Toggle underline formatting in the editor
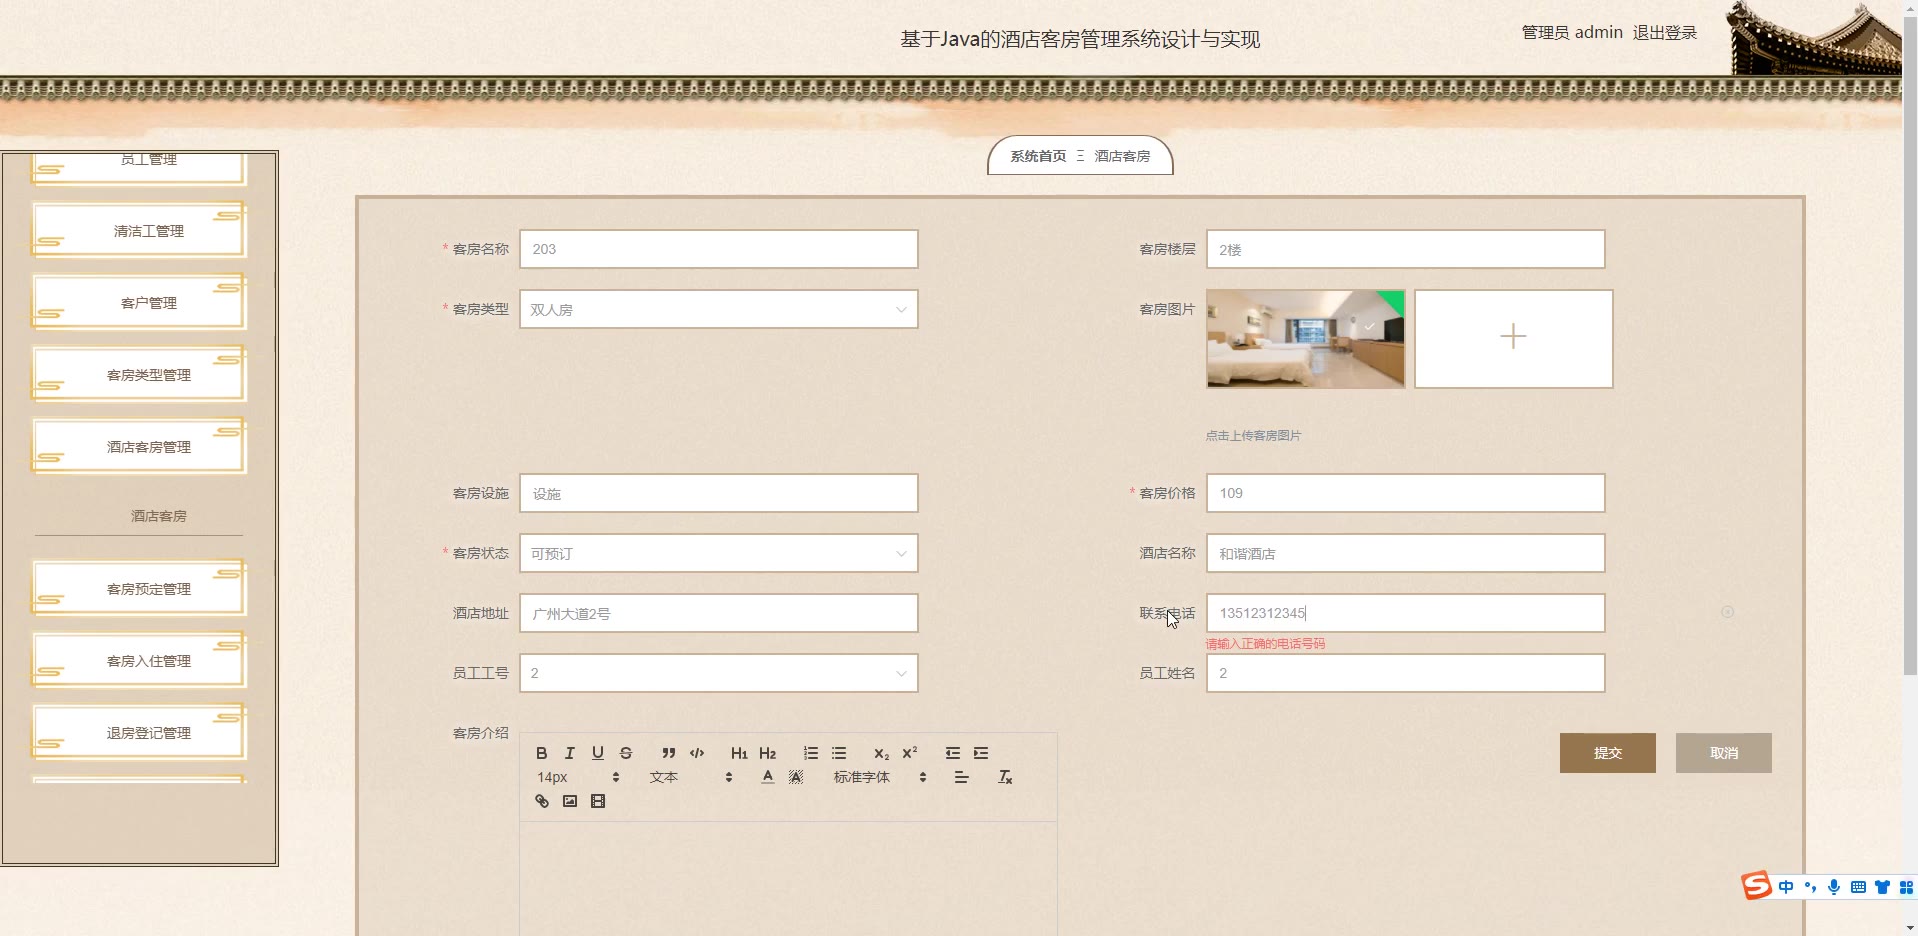Viewport: 1918px width, 936px height. point(597,753)
